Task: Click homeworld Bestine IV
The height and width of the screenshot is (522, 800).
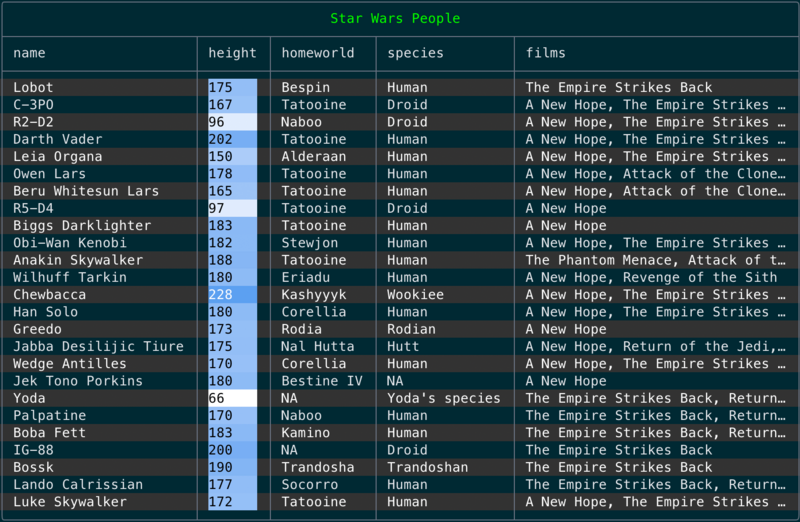Action: [322, 381]
